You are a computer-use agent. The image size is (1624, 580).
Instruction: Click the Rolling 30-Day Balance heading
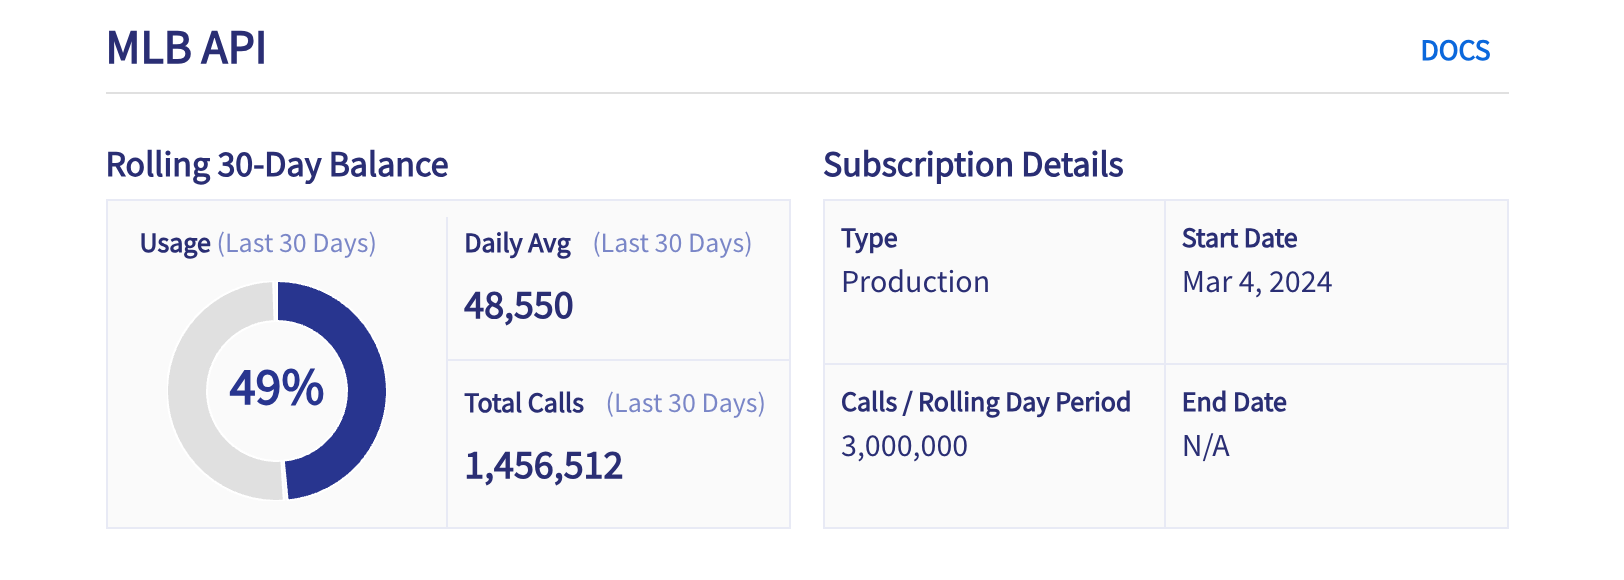(277, 165)
